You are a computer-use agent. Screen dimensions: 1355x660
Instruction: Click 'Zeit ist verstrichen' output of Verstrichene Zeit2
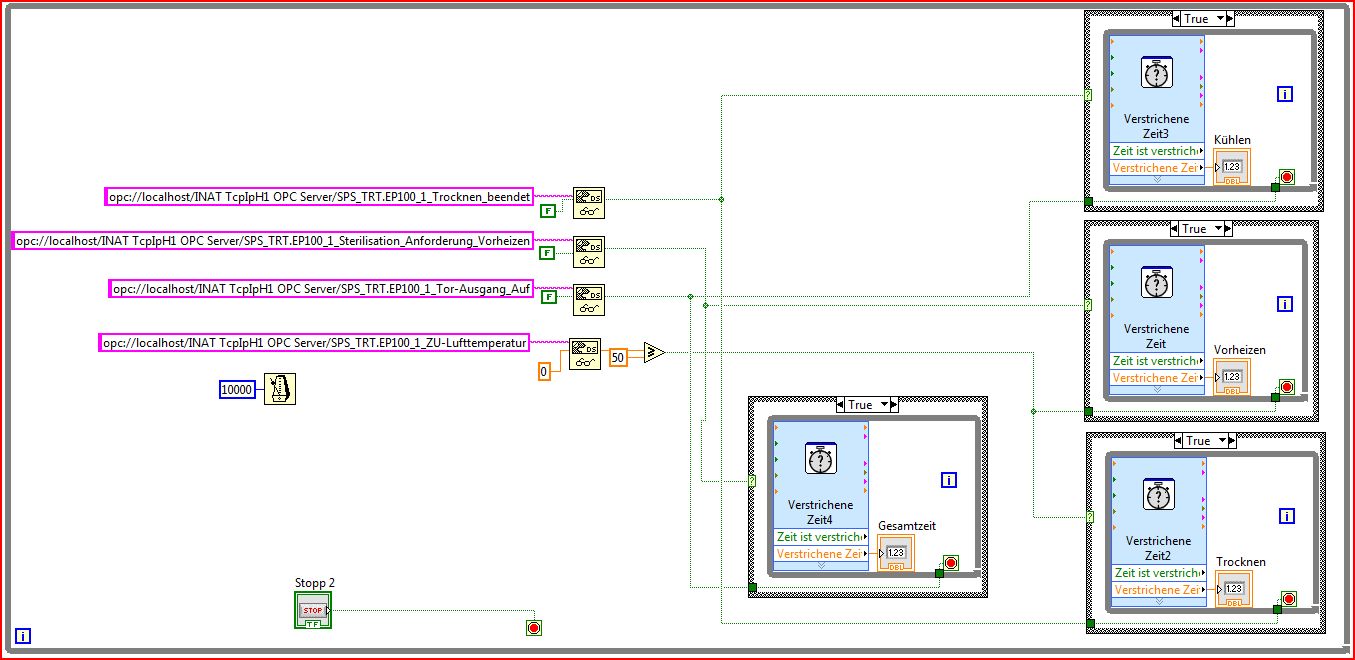tap(1159, 573)
